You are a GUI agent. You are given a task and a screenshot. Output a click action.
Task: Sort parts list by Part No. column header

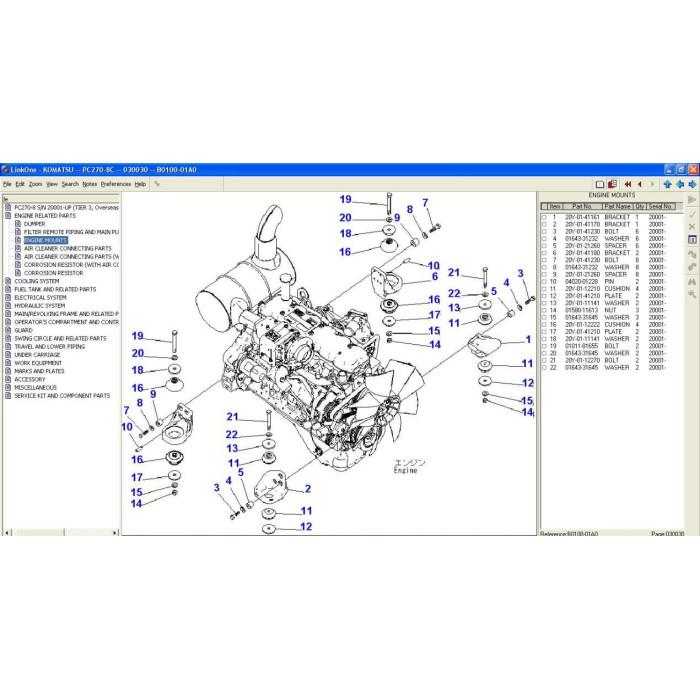click(582, 206)
